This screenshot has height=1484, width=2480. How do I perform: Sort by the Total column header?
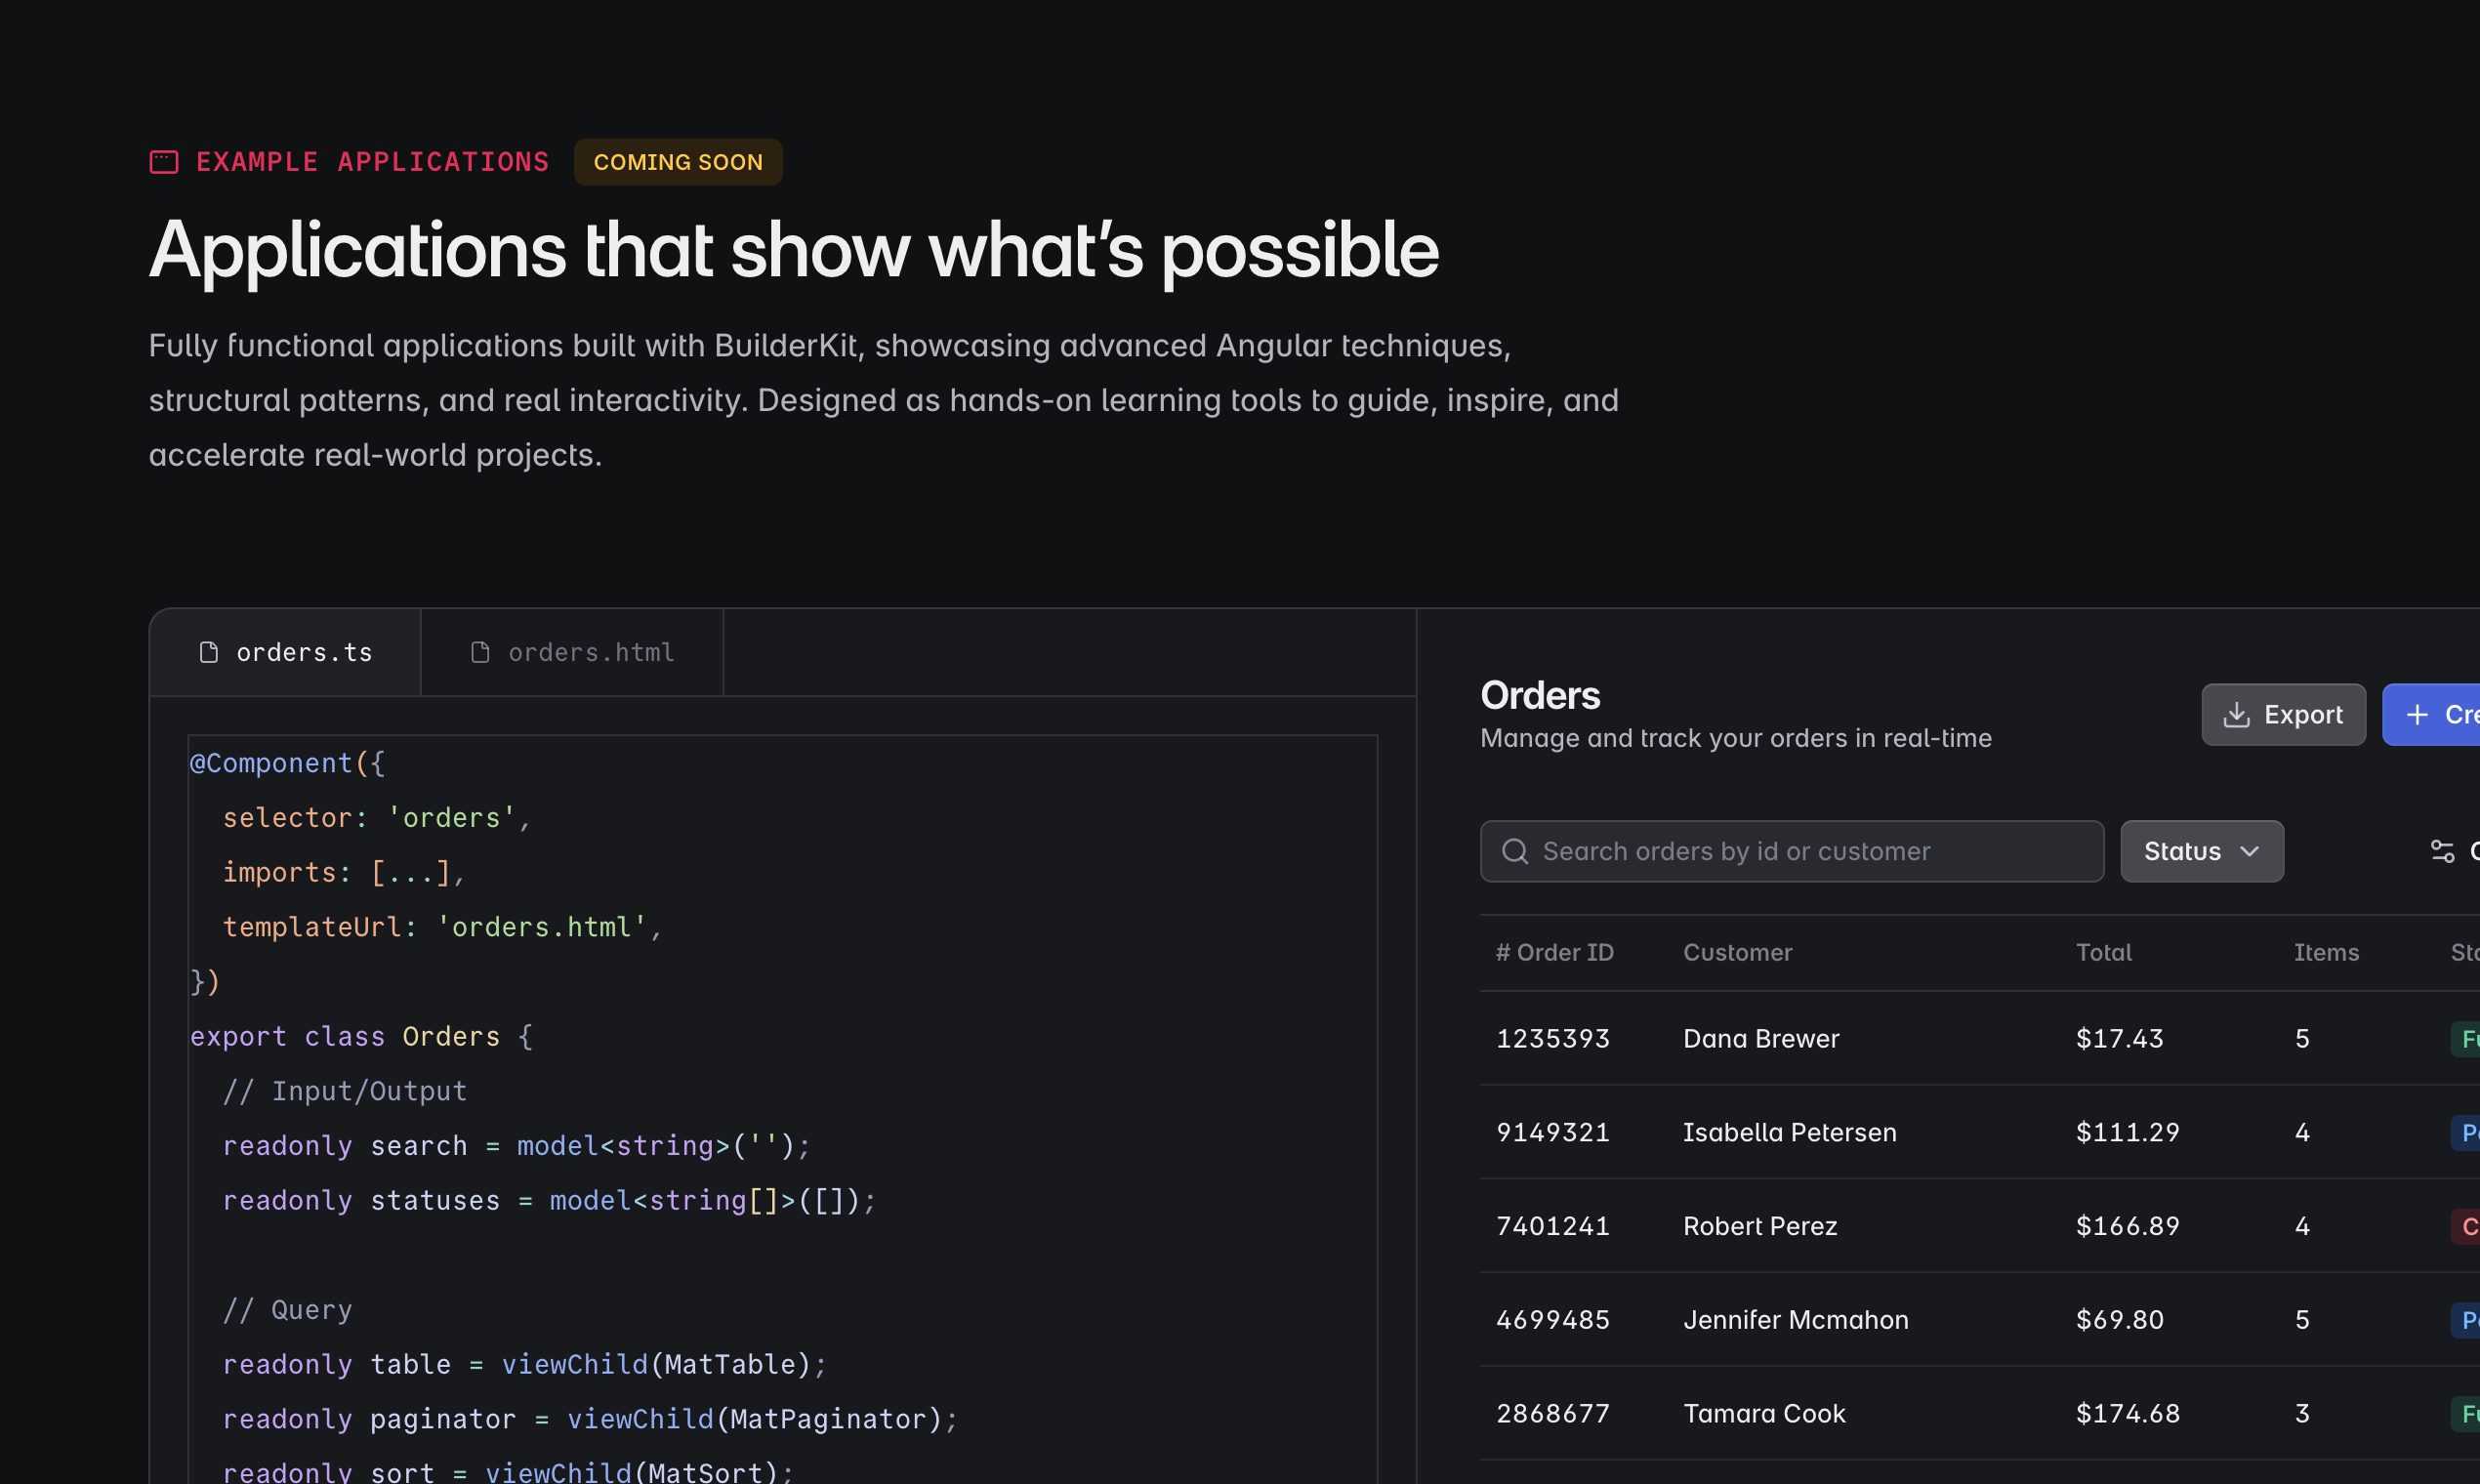(x=2103, y=953)
